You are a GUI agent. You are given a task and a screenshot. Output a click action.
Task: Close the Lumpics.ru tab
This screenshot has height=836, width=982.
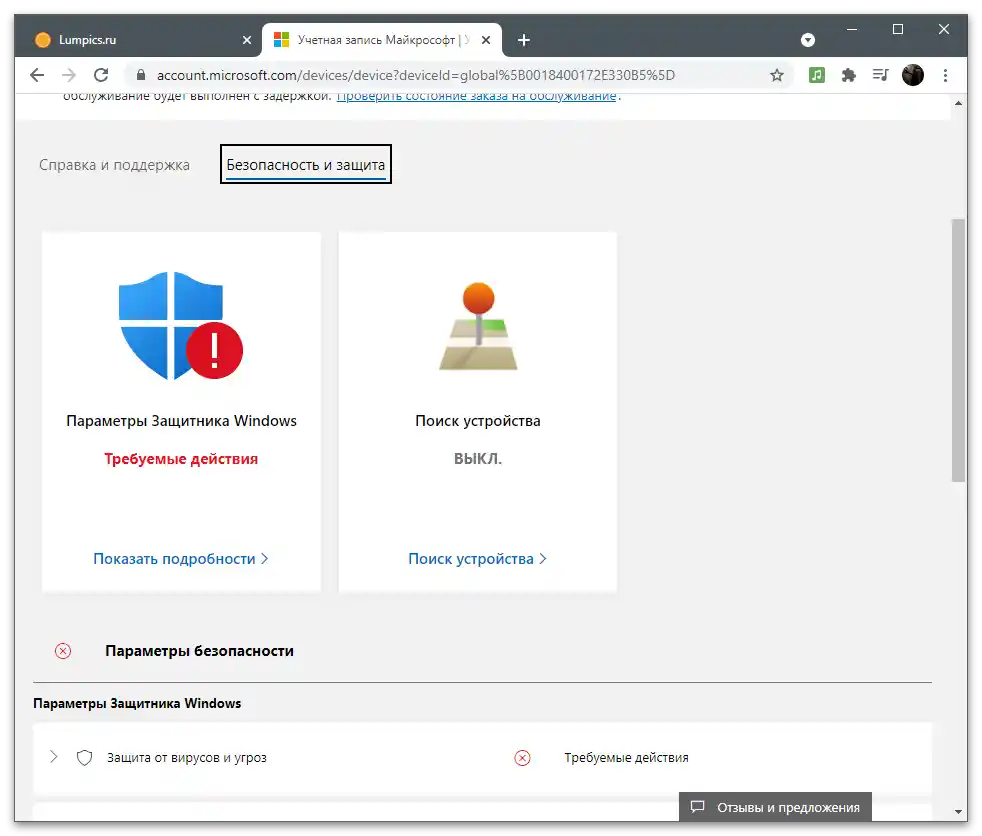[247, 40]
